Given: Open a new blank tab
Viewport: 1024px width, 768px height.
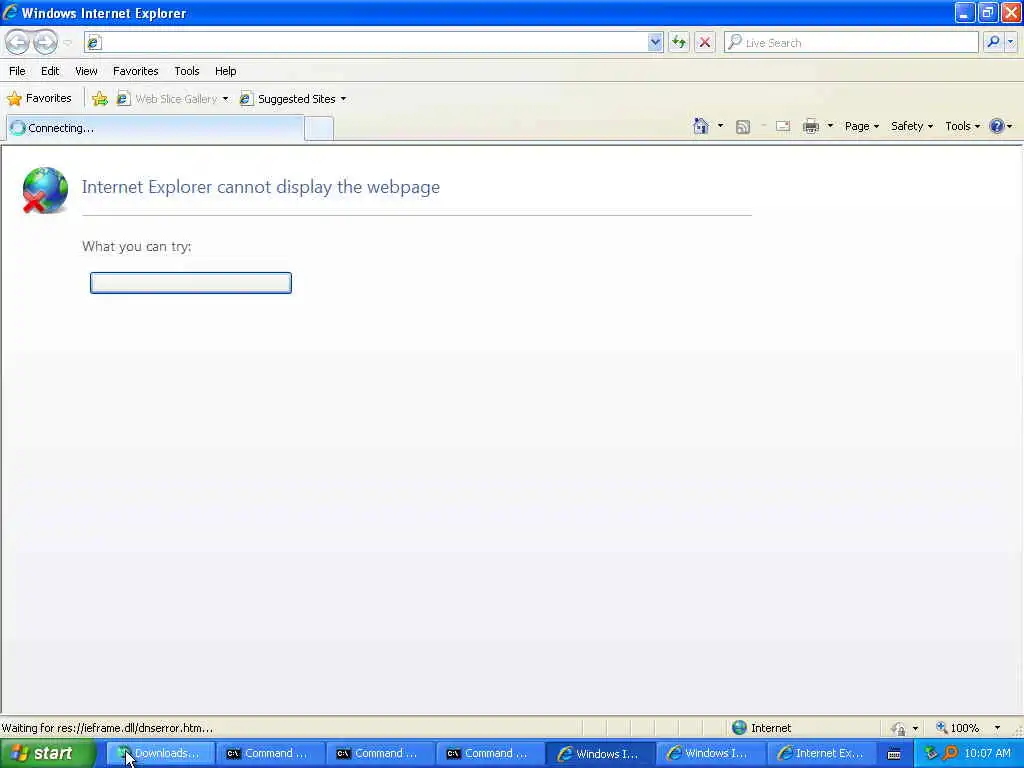Looking at the screenshot, I should 319,128.
